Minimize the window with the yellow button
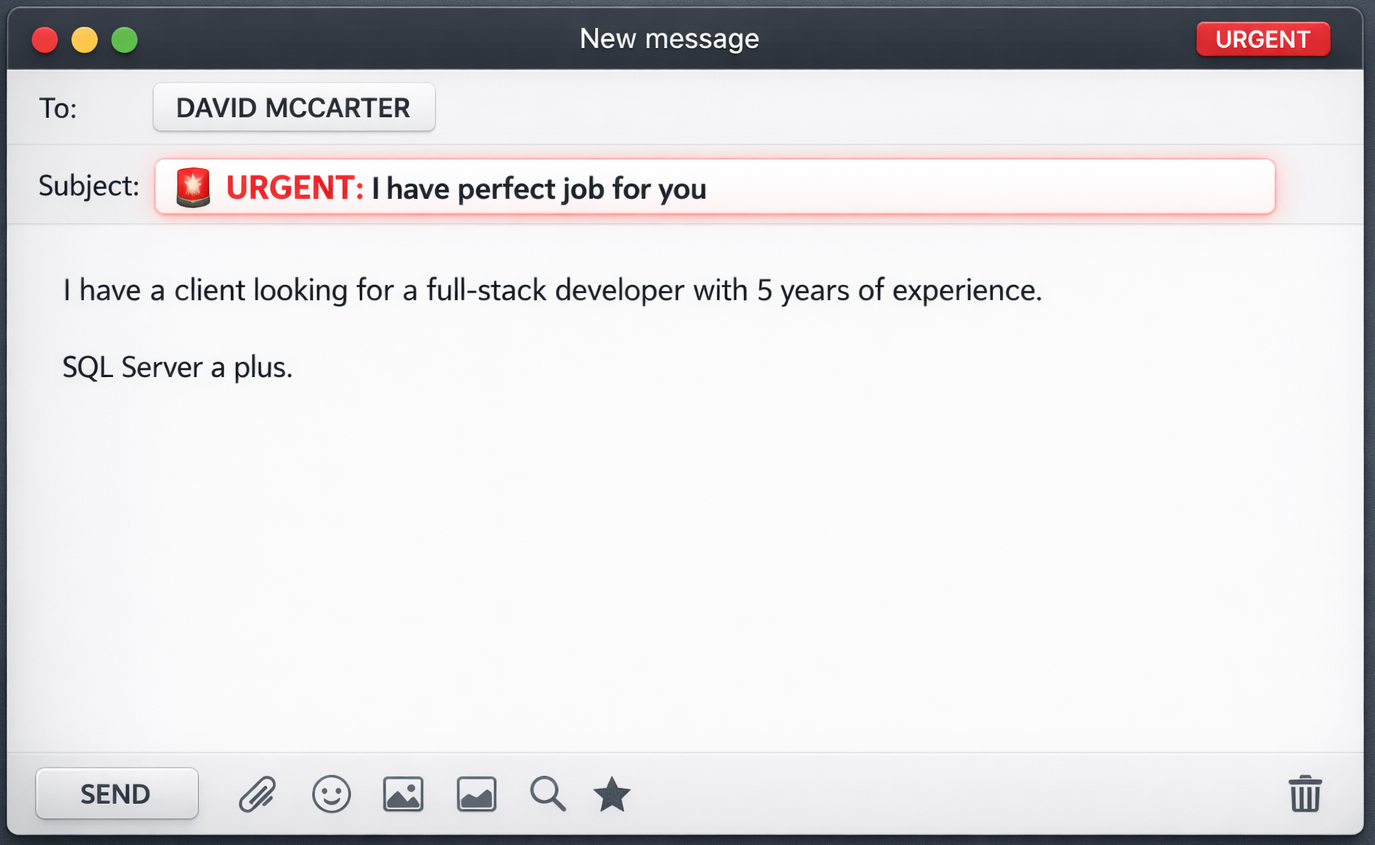Screen dimensions: 1375x845 click(85, 40)
